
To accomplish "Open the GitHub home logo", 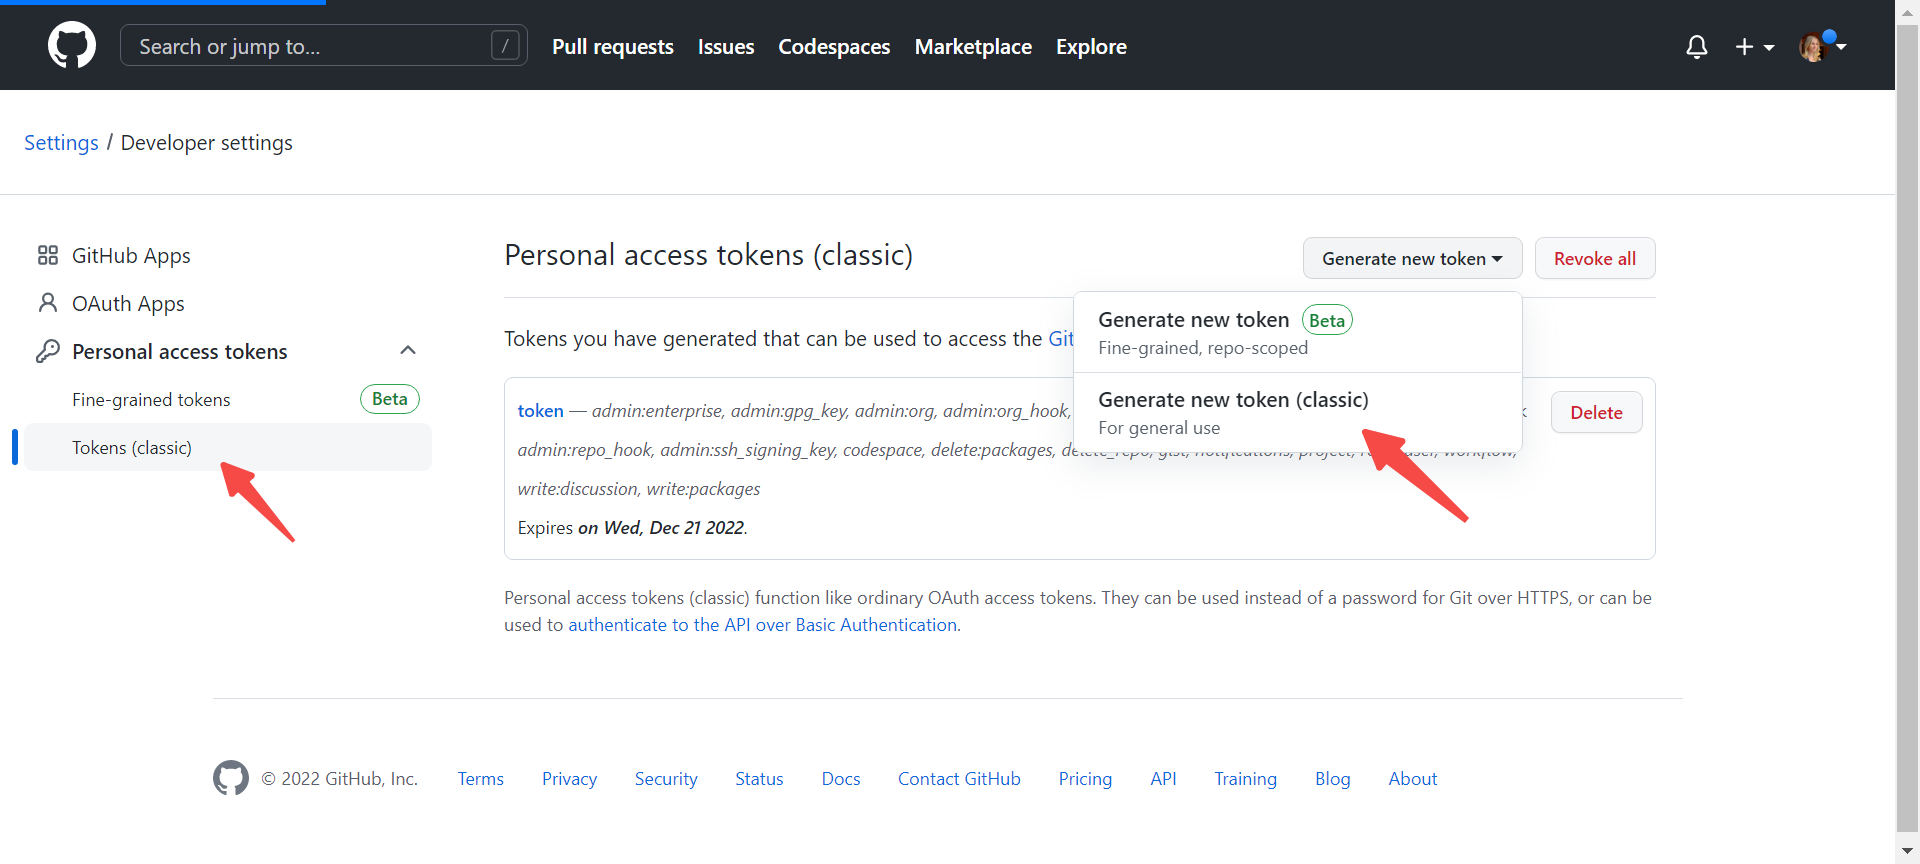I will coord(72,46).
